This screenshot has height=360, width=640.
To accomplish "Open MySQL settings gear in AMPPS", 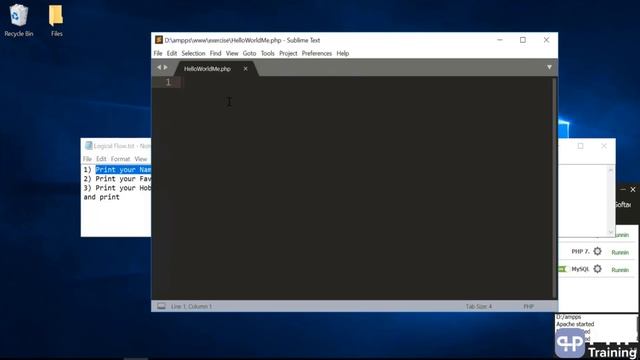I will [597, 269].
